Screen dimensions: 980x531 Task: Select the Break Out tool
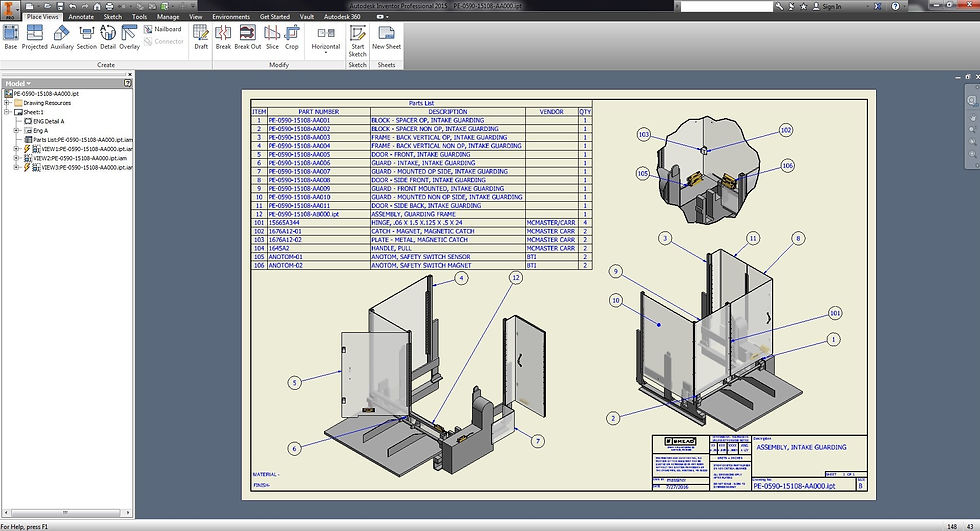[x=248, y=37]
